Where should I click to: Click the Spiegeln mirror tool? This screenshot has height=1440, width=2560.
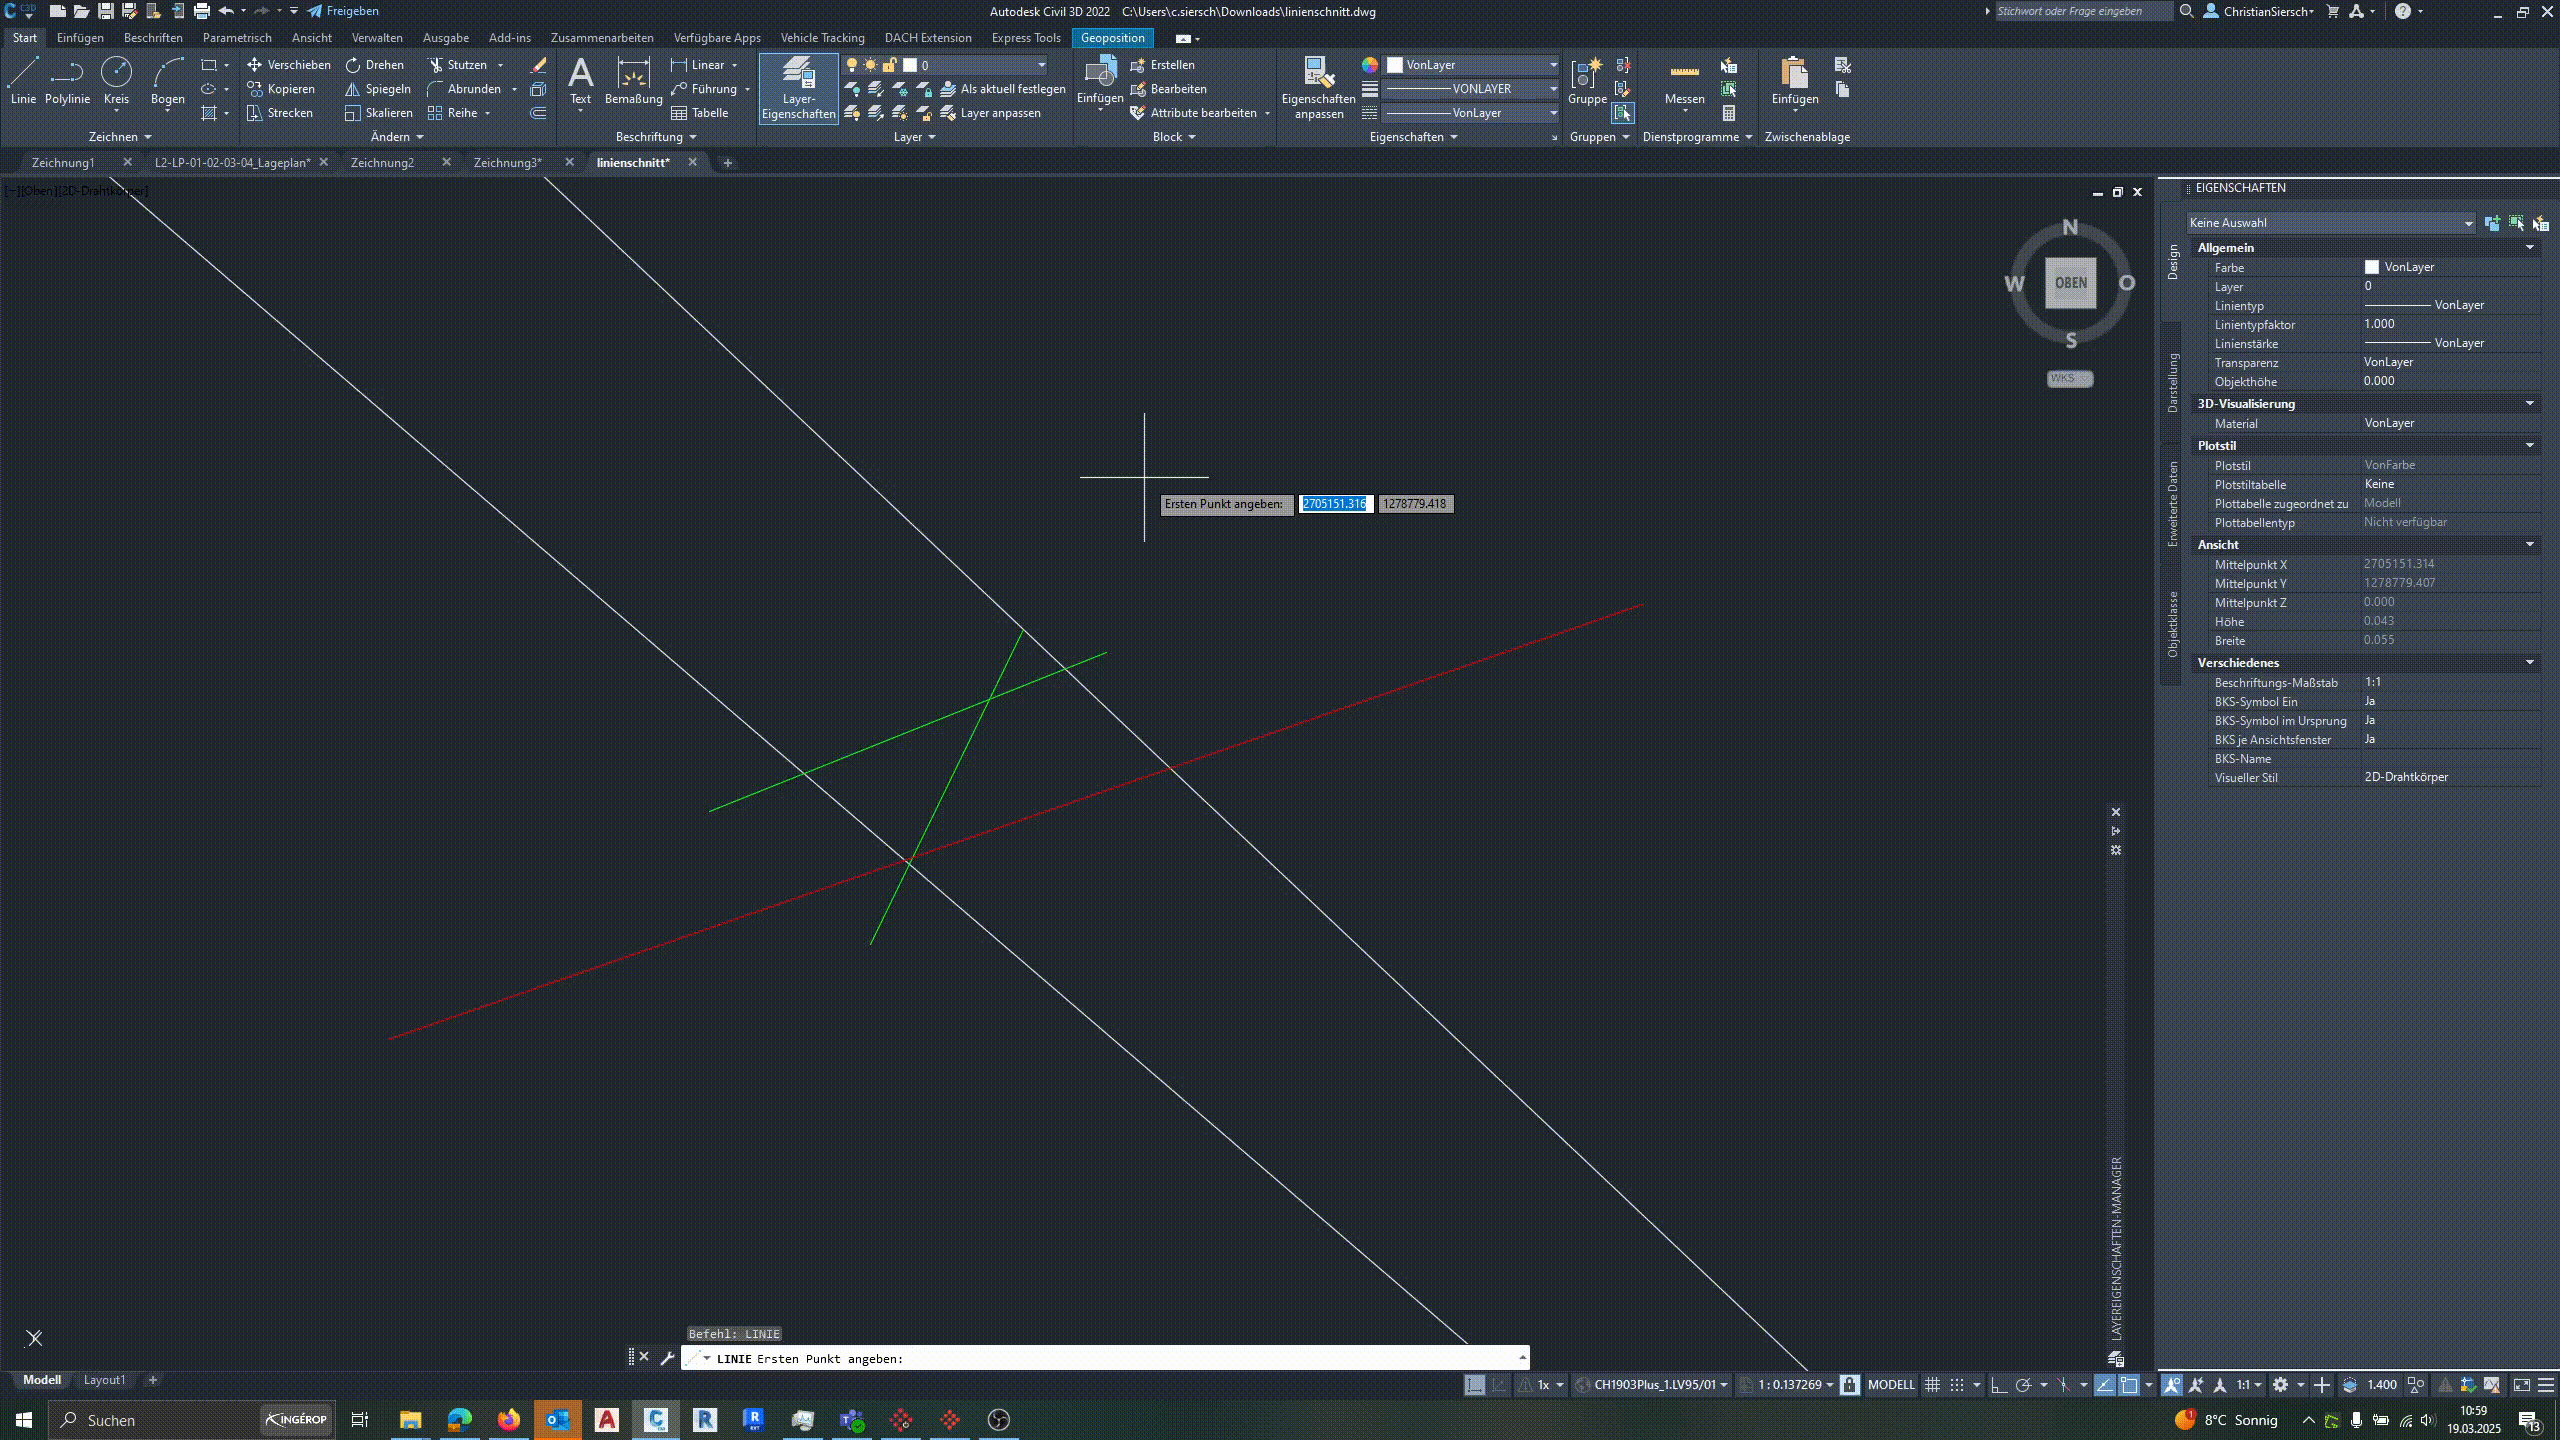(x=377, y=89)
